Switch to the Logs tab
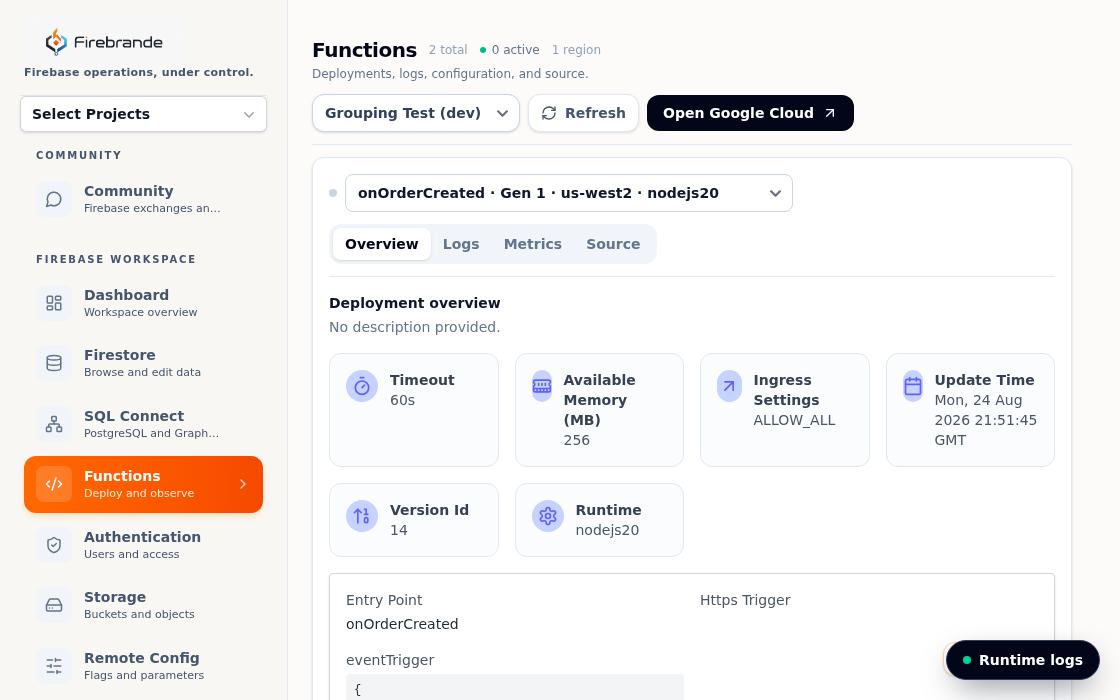The width and height of the screenshot is (1120, 700). pos(461,244)
